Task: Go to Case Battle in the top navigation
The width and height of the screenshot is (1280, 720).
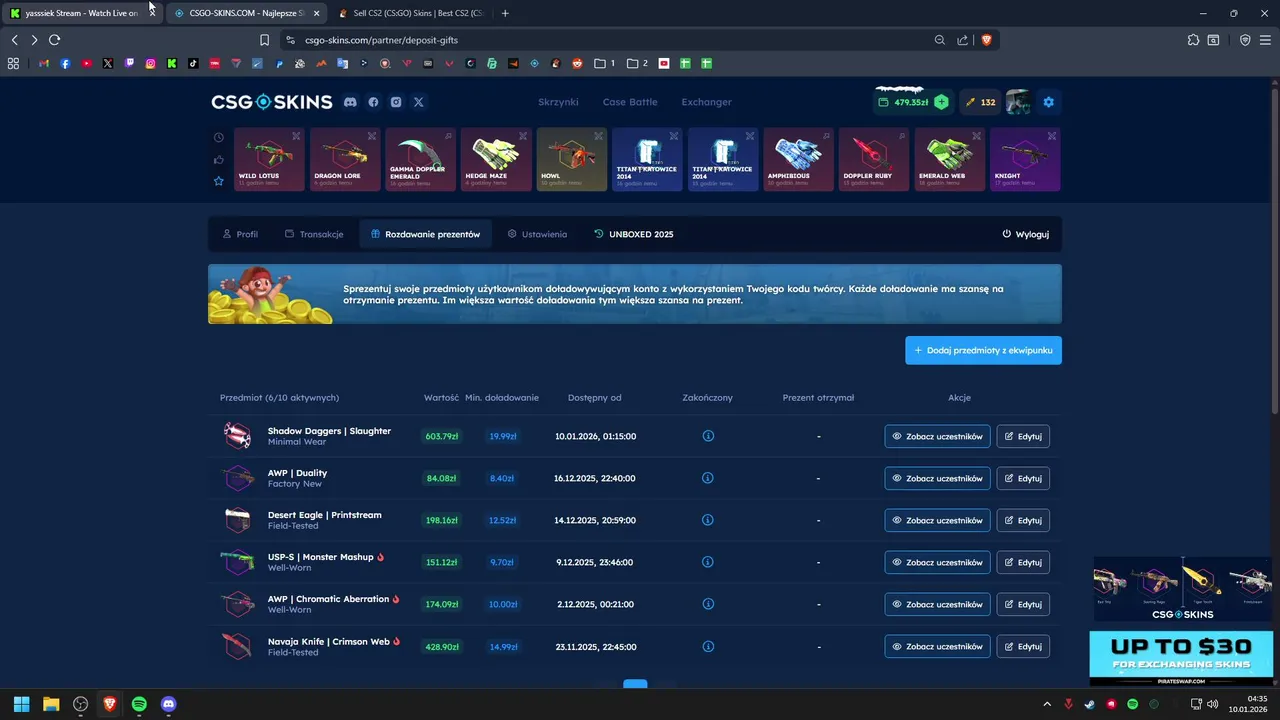Action: (630, 102)
